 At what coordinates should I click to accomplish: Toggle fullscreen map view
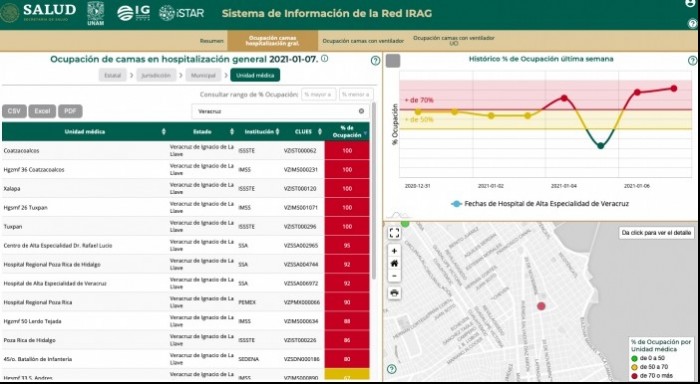pyautogui.click(x=394, y=233)
